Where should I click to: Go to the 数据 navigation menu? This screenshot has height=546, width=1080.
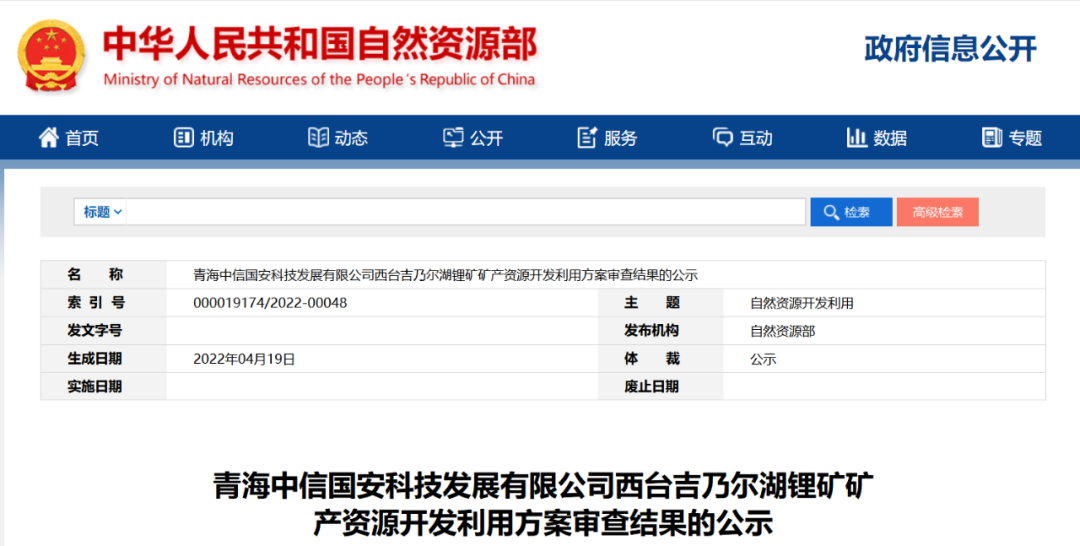890,139
